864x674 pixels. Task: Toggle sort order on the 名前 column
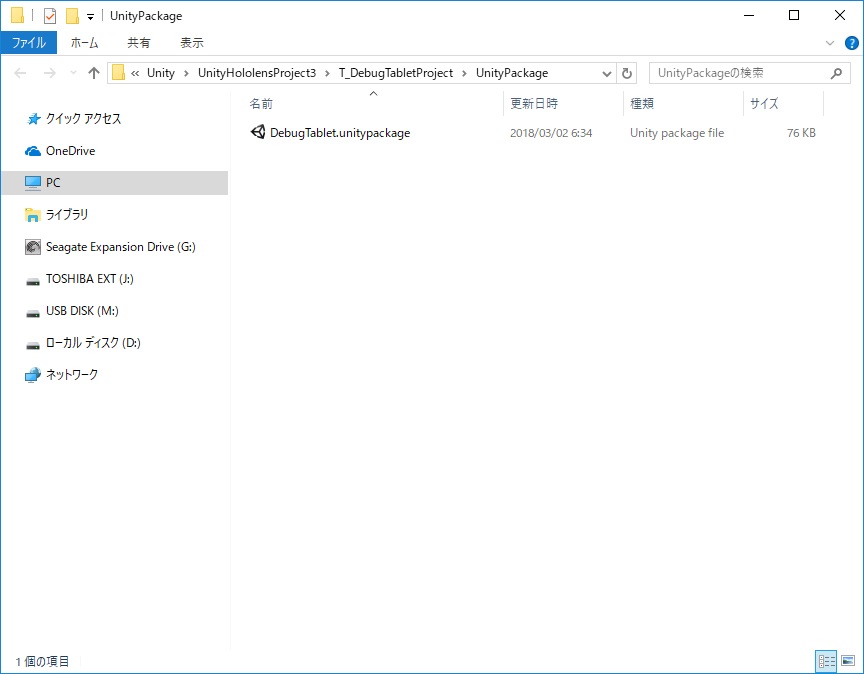coord(261,103)
